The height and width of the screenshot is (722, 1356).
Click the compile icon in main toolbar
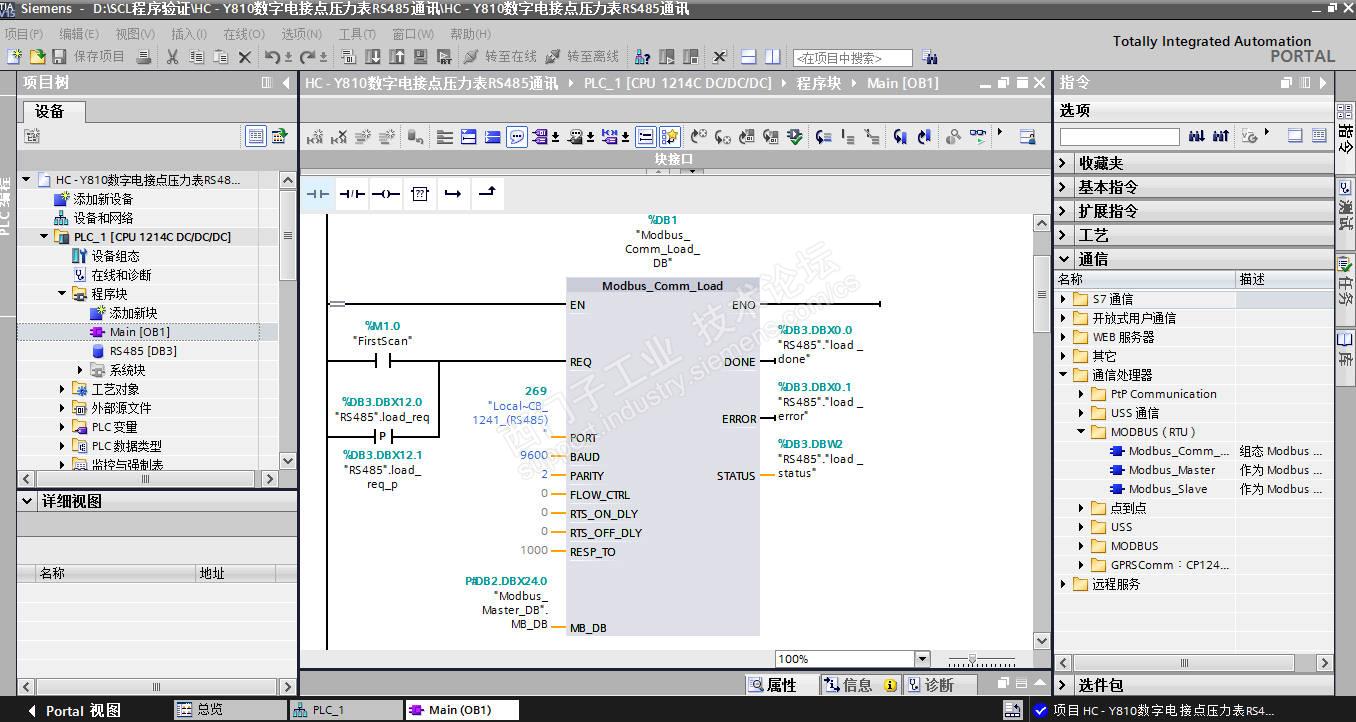(x=350, y=57)
